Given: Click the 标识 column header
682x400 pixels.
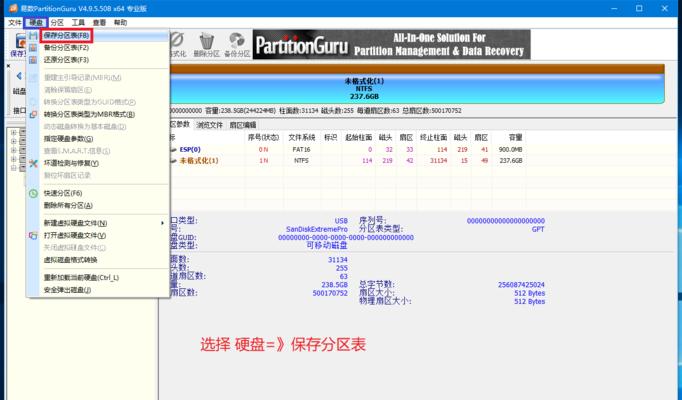Looking at the screenshot, I should pos(331,138).
